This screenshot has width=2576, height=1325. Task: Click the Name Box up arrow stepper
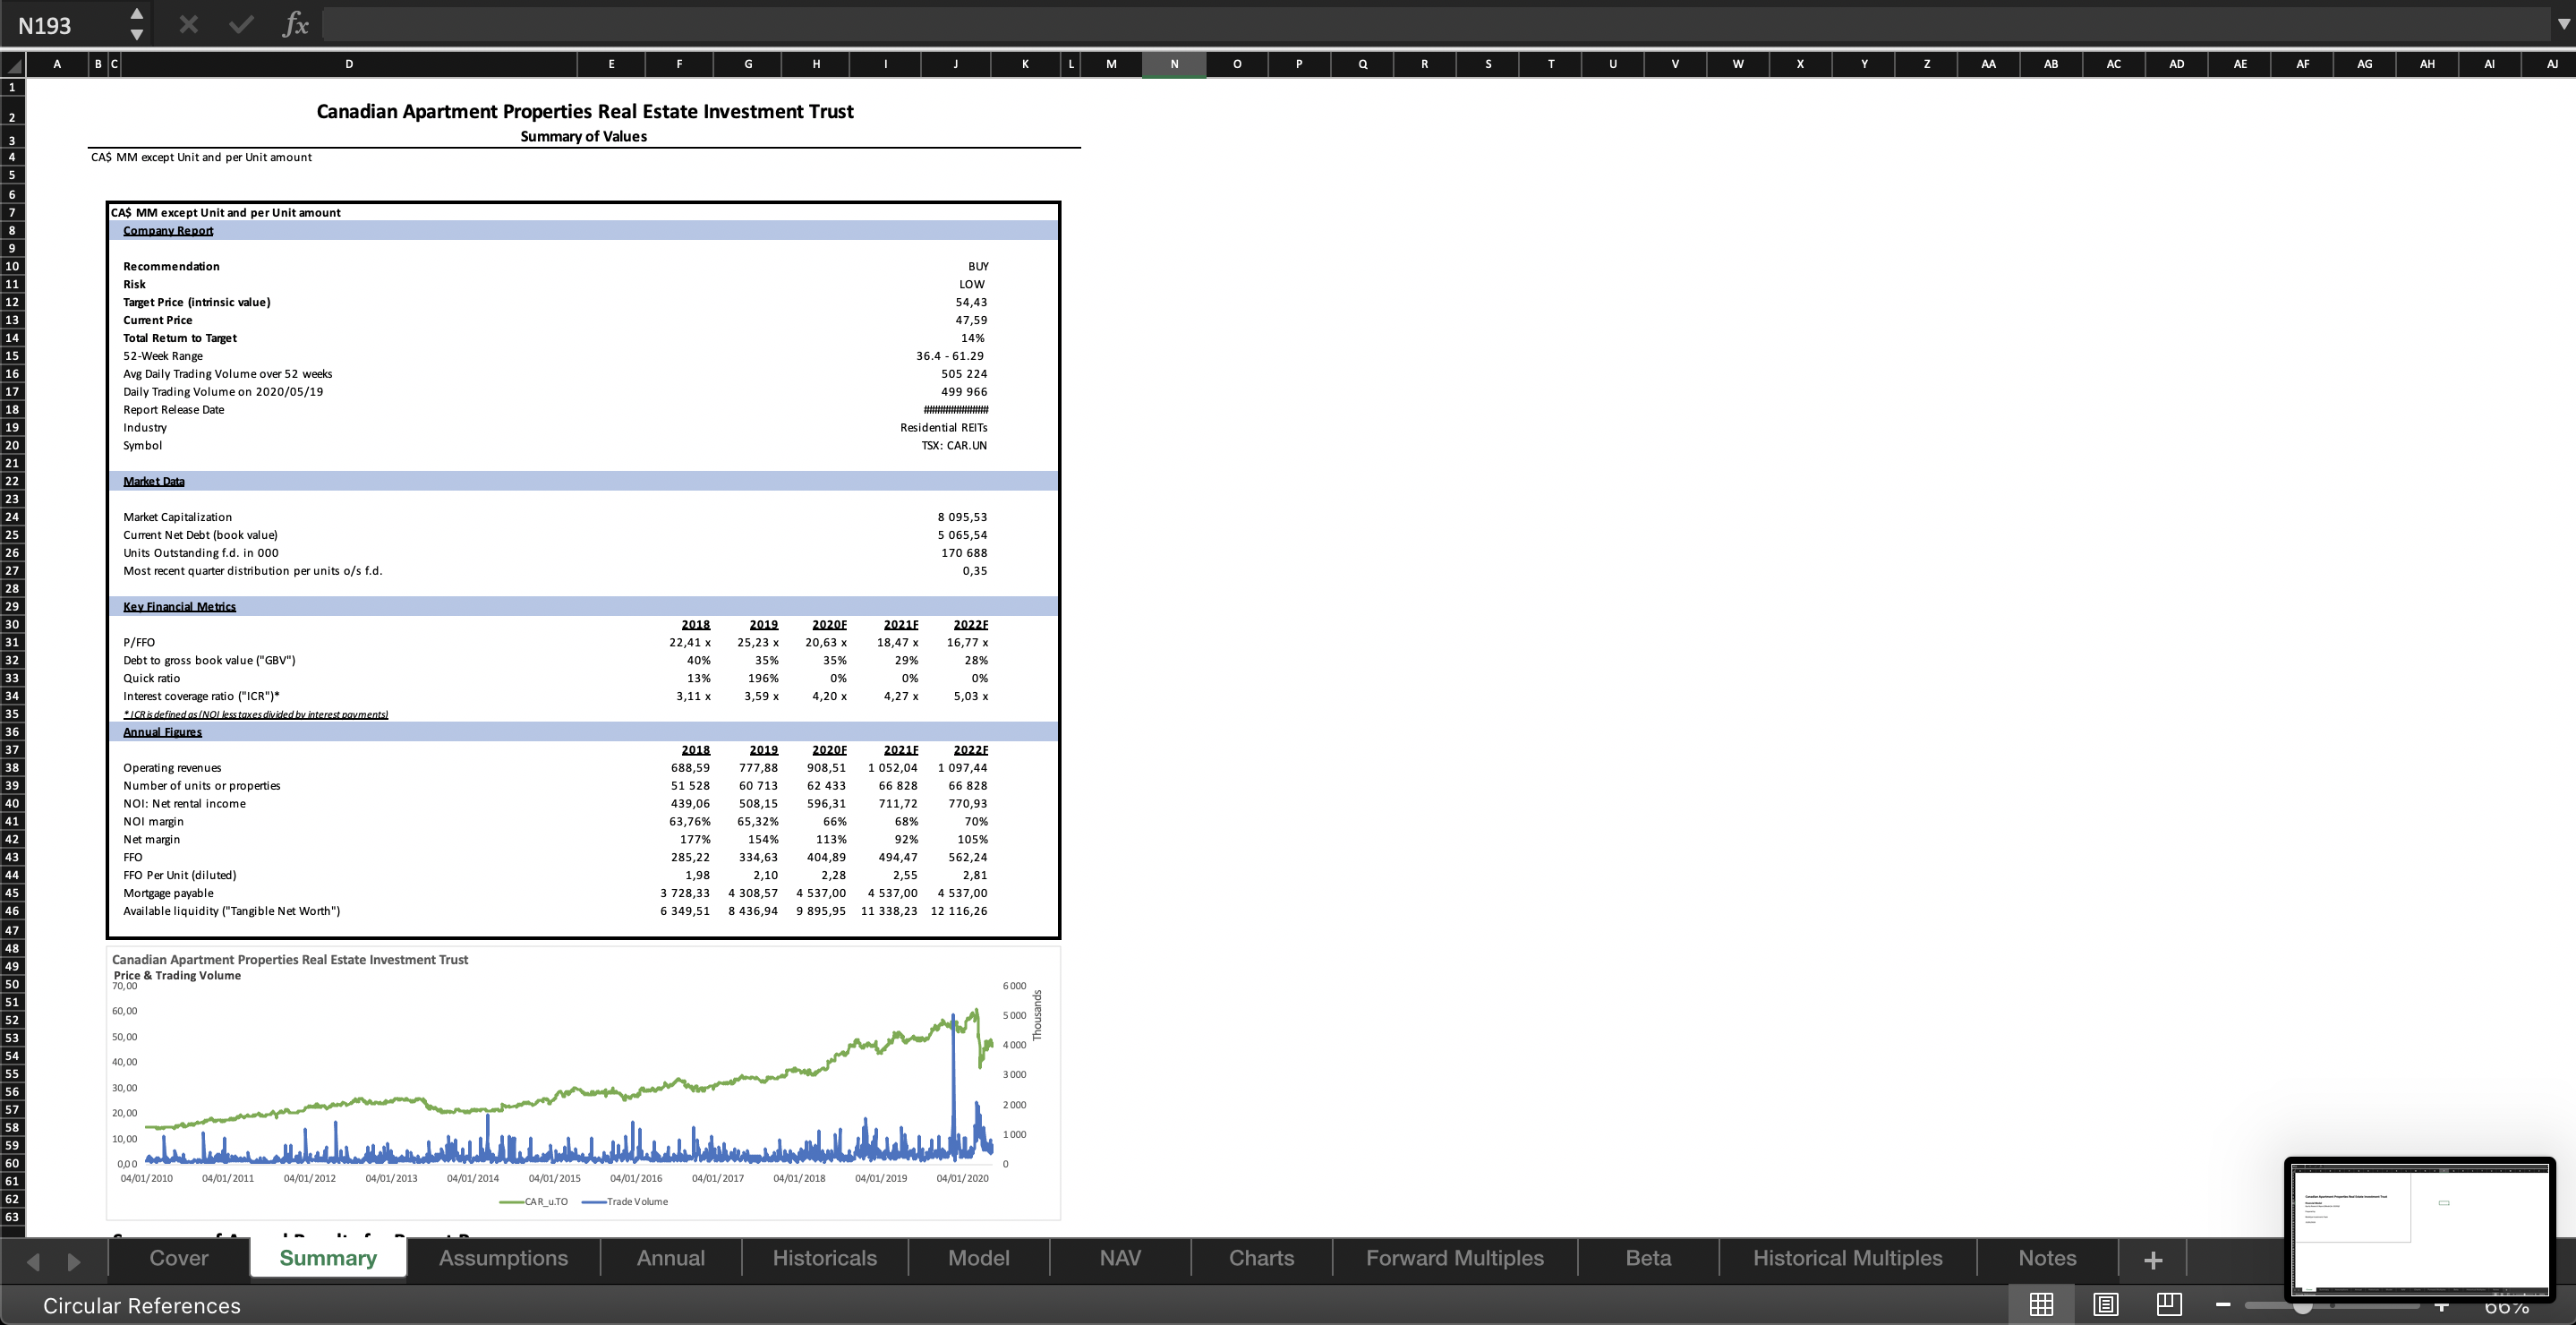pyautogui.click(x=137, y=14)
